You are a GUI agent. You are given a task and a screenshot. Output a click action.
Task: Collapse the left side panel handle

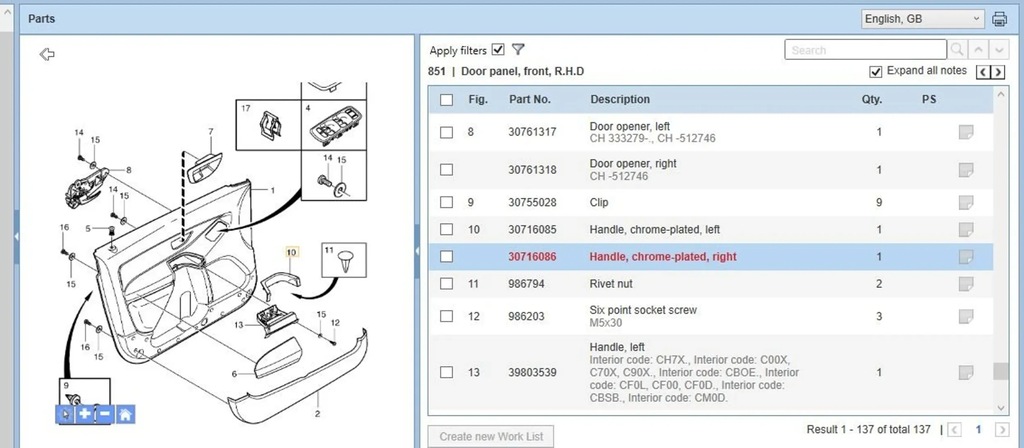pyautogui.click(x=17, y=236)
